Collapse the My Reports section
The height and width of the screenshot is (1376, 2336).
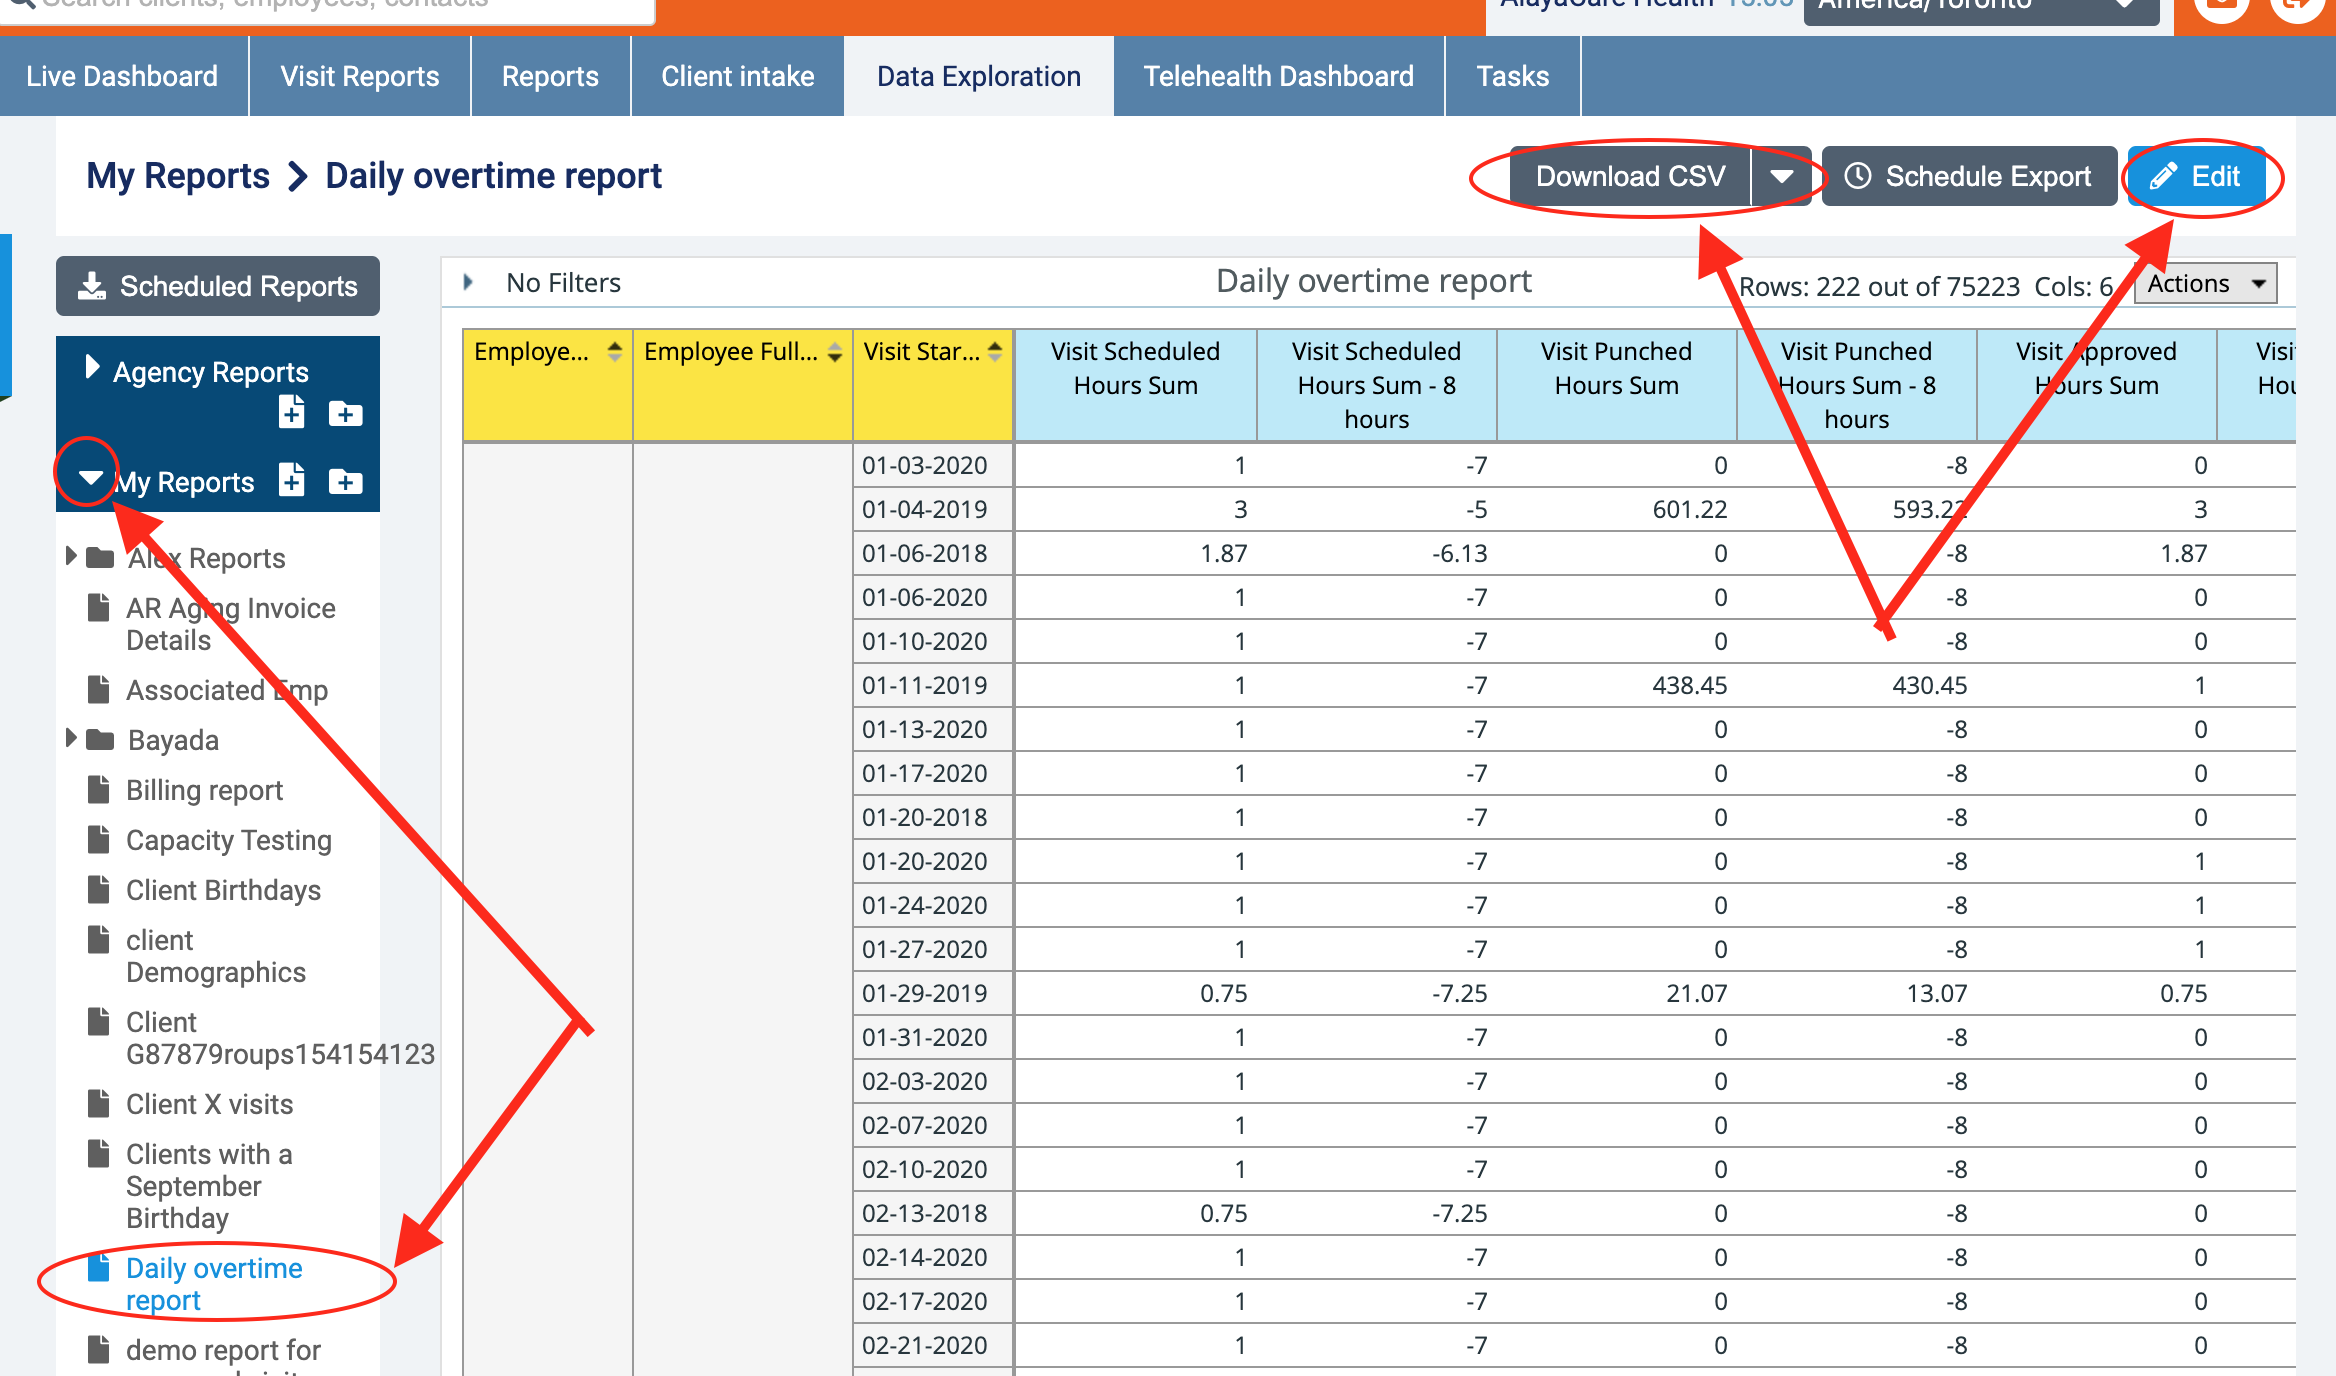click(90, 478)
